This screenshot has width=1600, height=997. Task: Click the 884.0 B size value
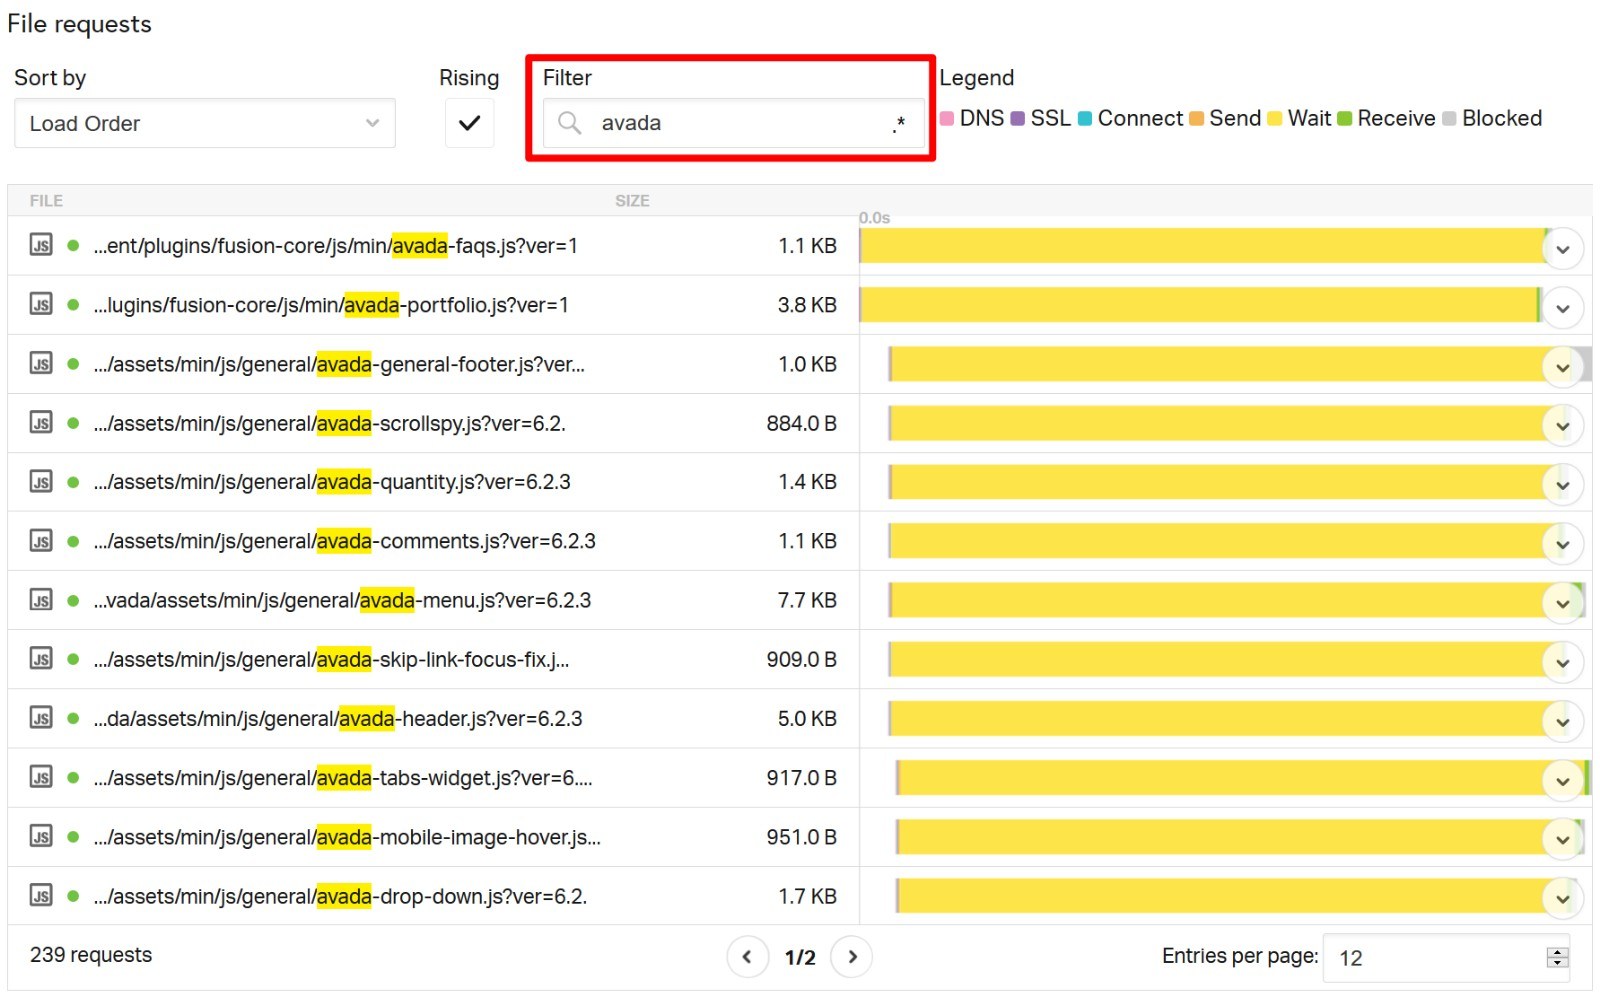801,423
